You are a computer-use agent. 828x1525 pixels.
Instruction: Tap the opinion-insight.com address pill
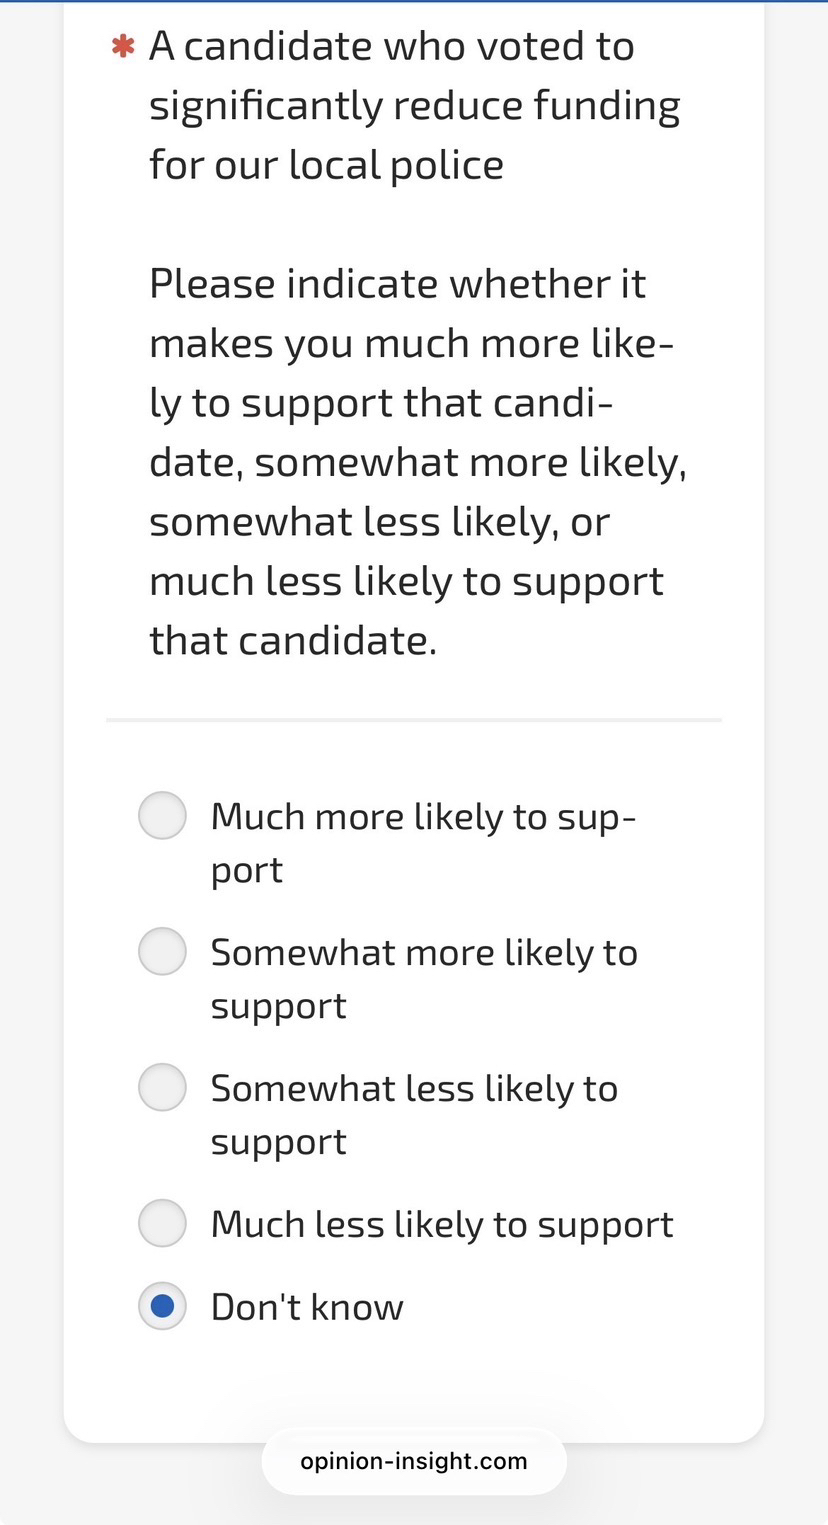click(414, 1461)
